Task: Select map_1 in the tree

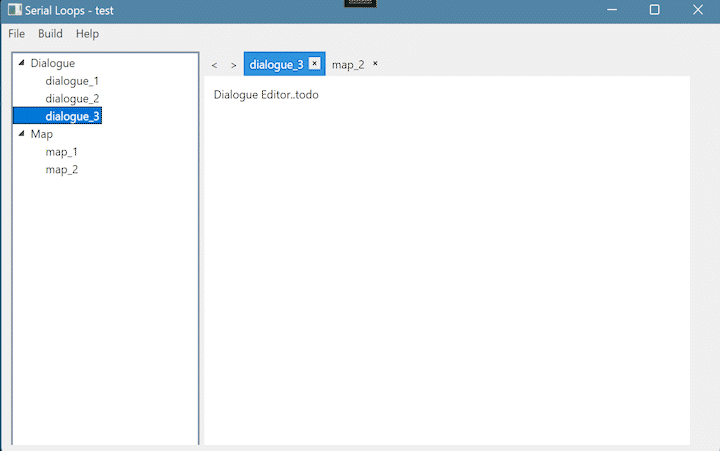Action: [62, 152]
